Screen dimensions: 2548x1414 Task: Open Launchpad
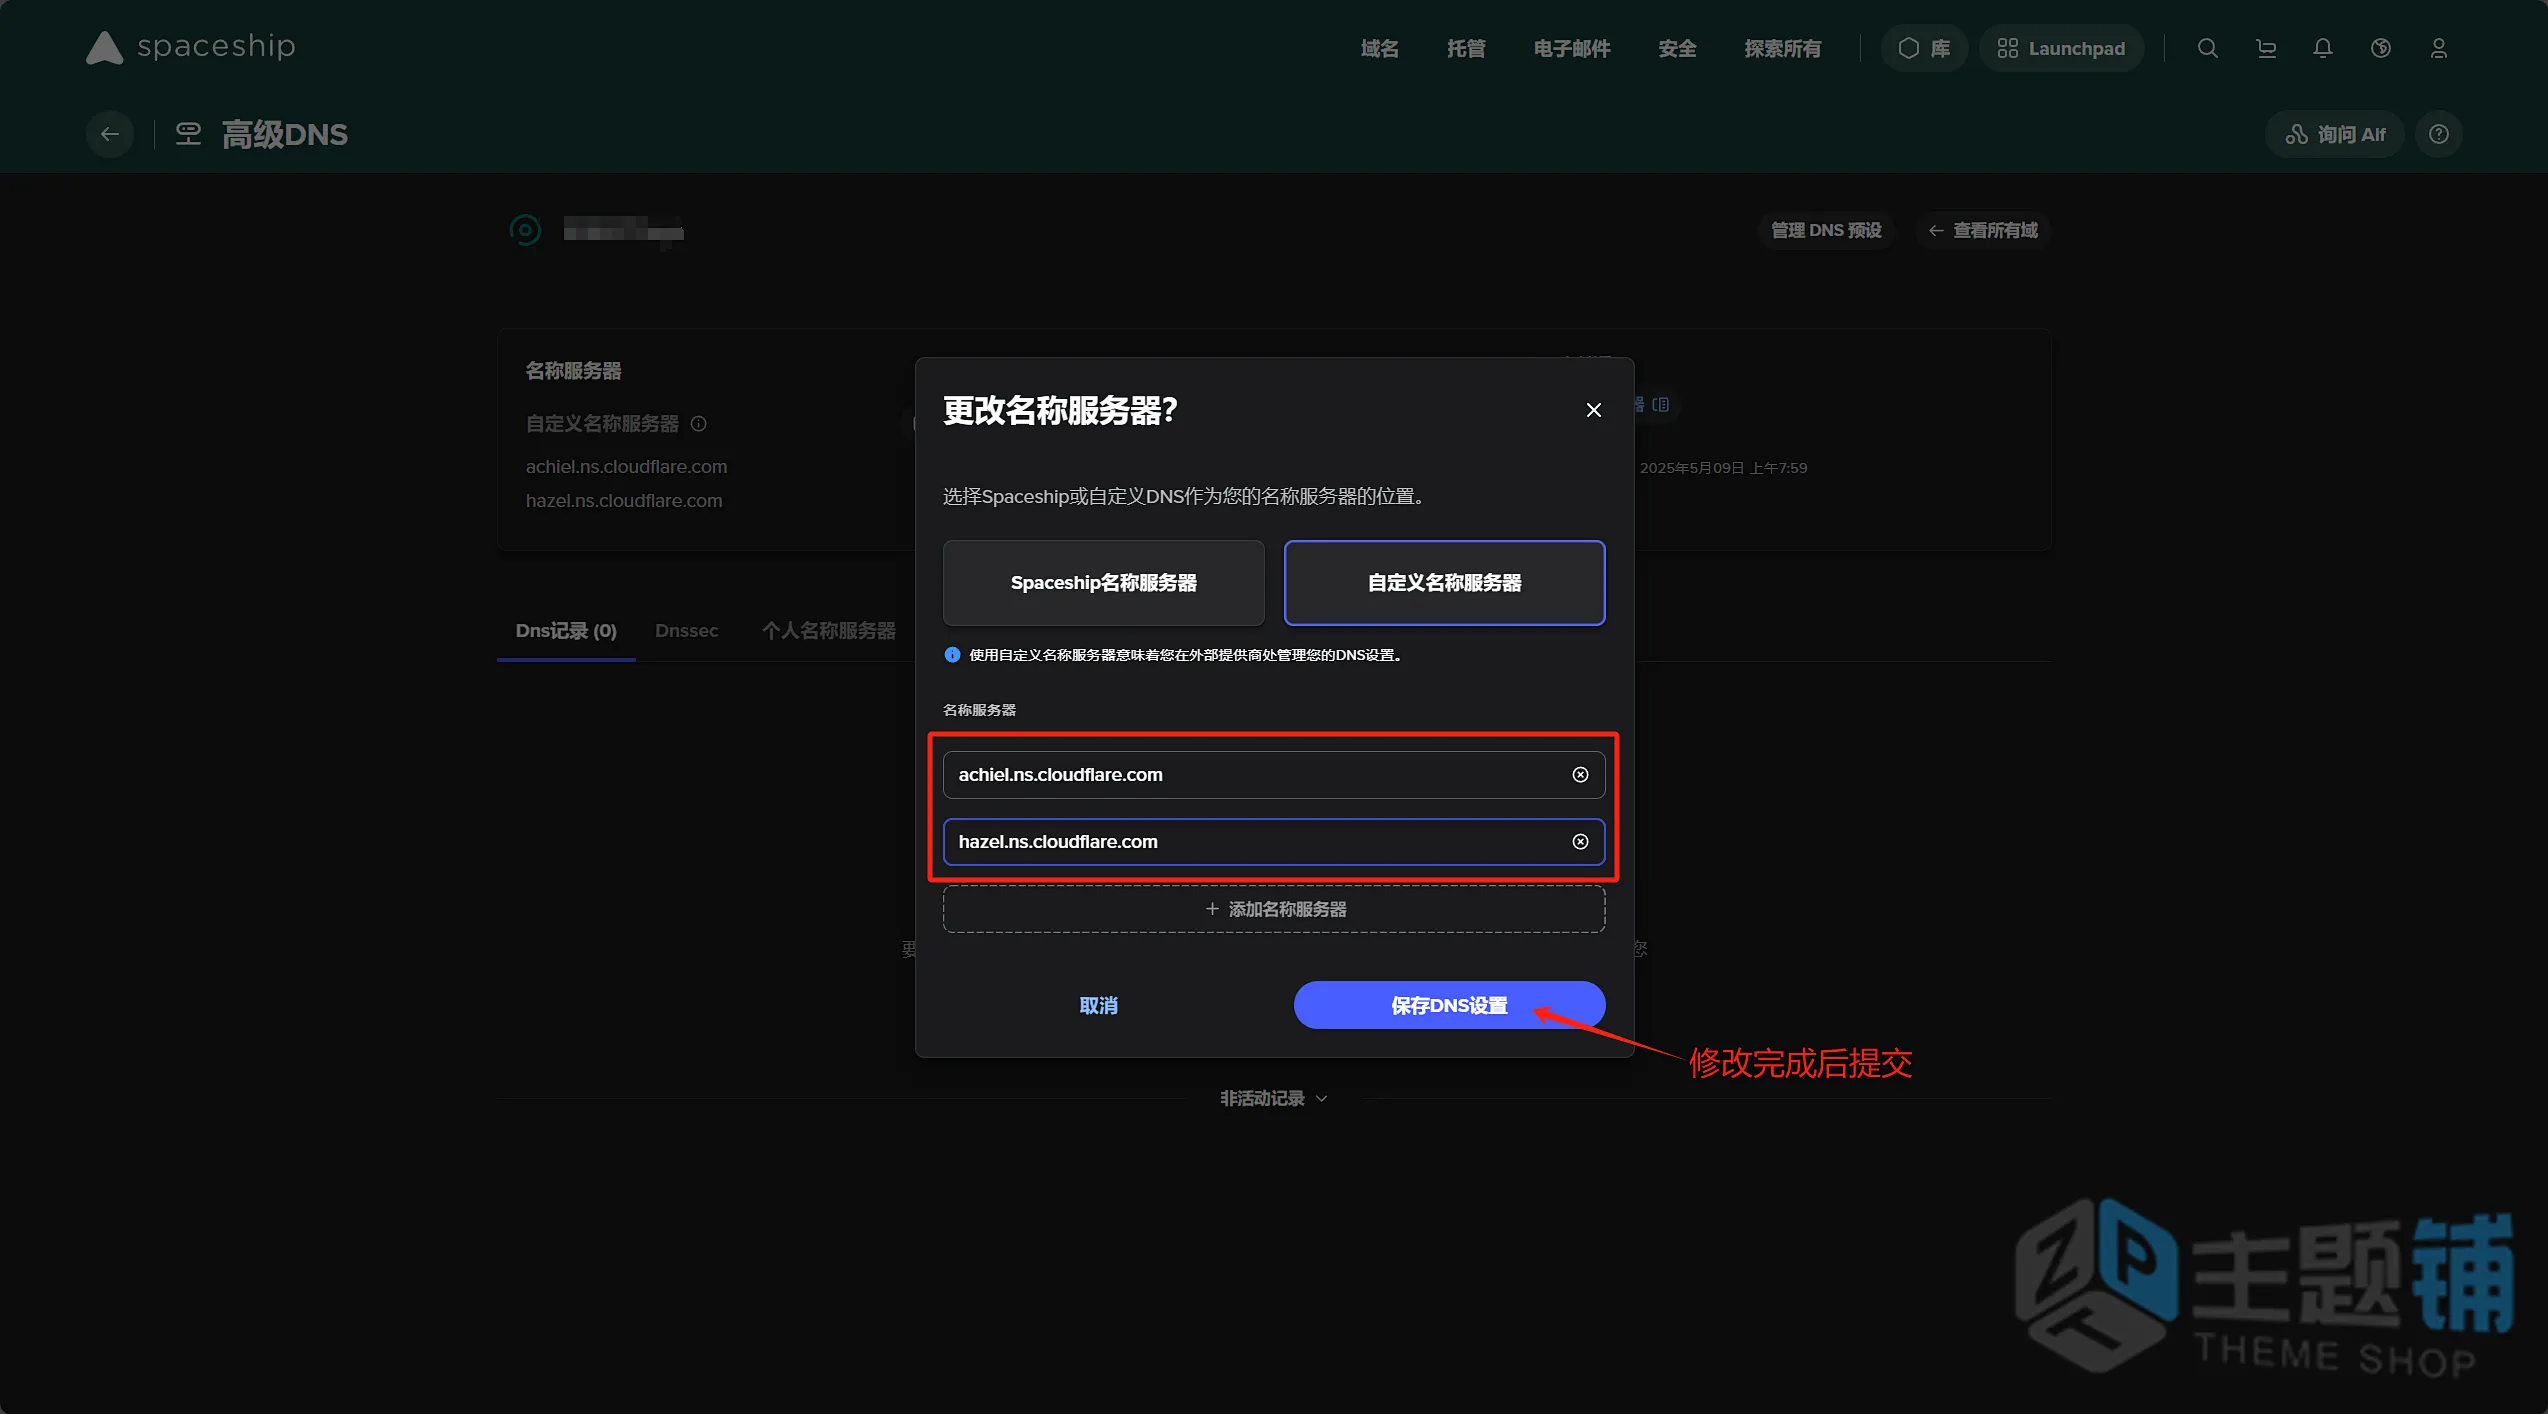[x=2061, y=48]
